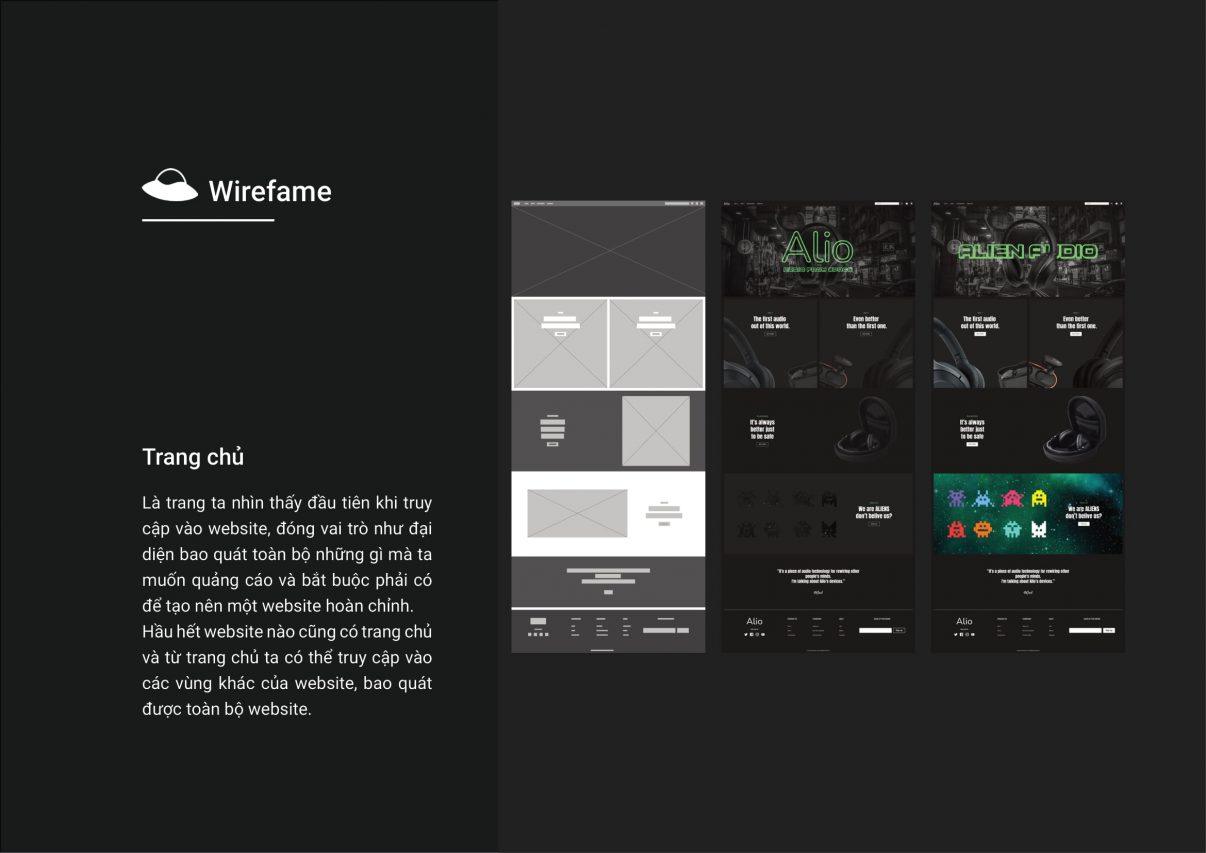This screenshot has width=1206, height=853.
Task: Click the wireframe white section image placeholder
Action: [x=577, y=513]
